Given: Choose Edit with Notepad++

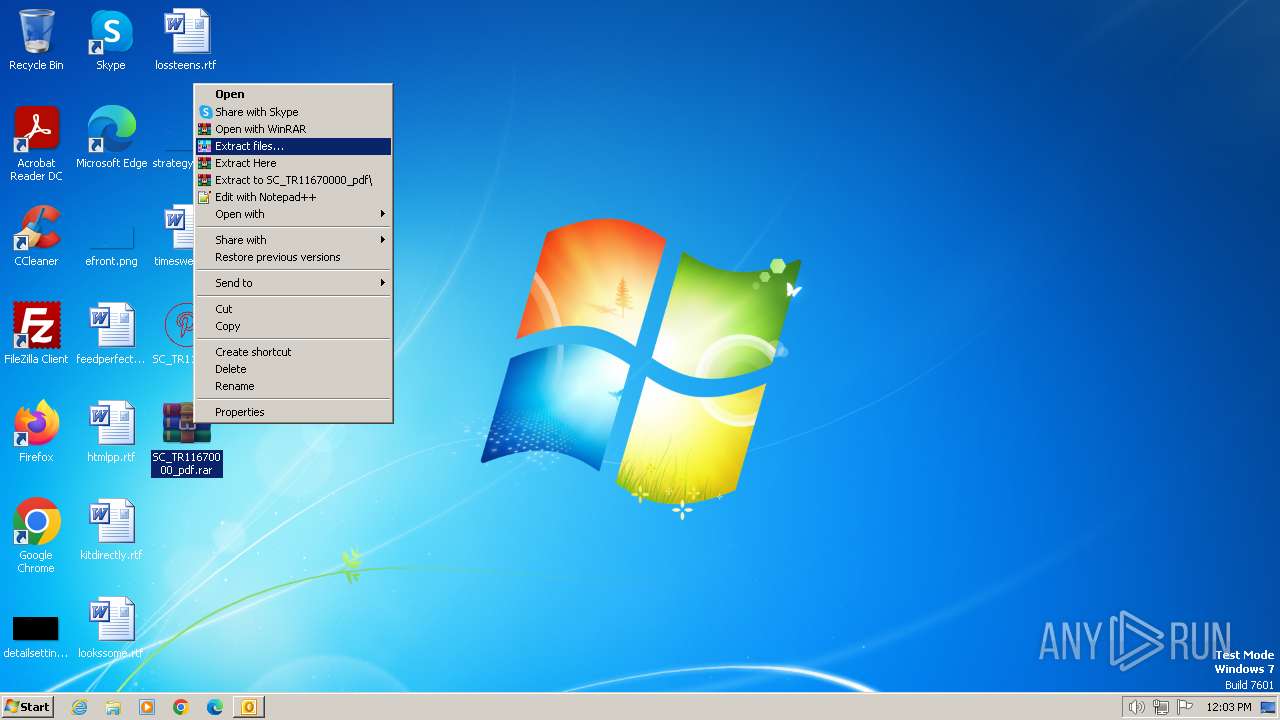Looking at the screenshot, I should (x=293, y=197).
